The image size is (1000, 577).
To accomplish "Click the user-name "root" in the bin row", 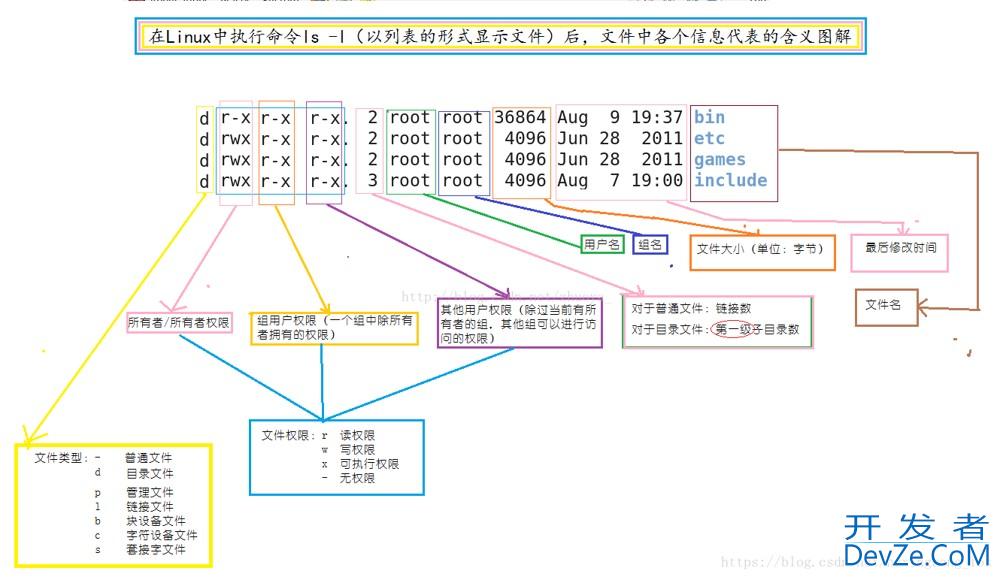I will tap(409, 117).
